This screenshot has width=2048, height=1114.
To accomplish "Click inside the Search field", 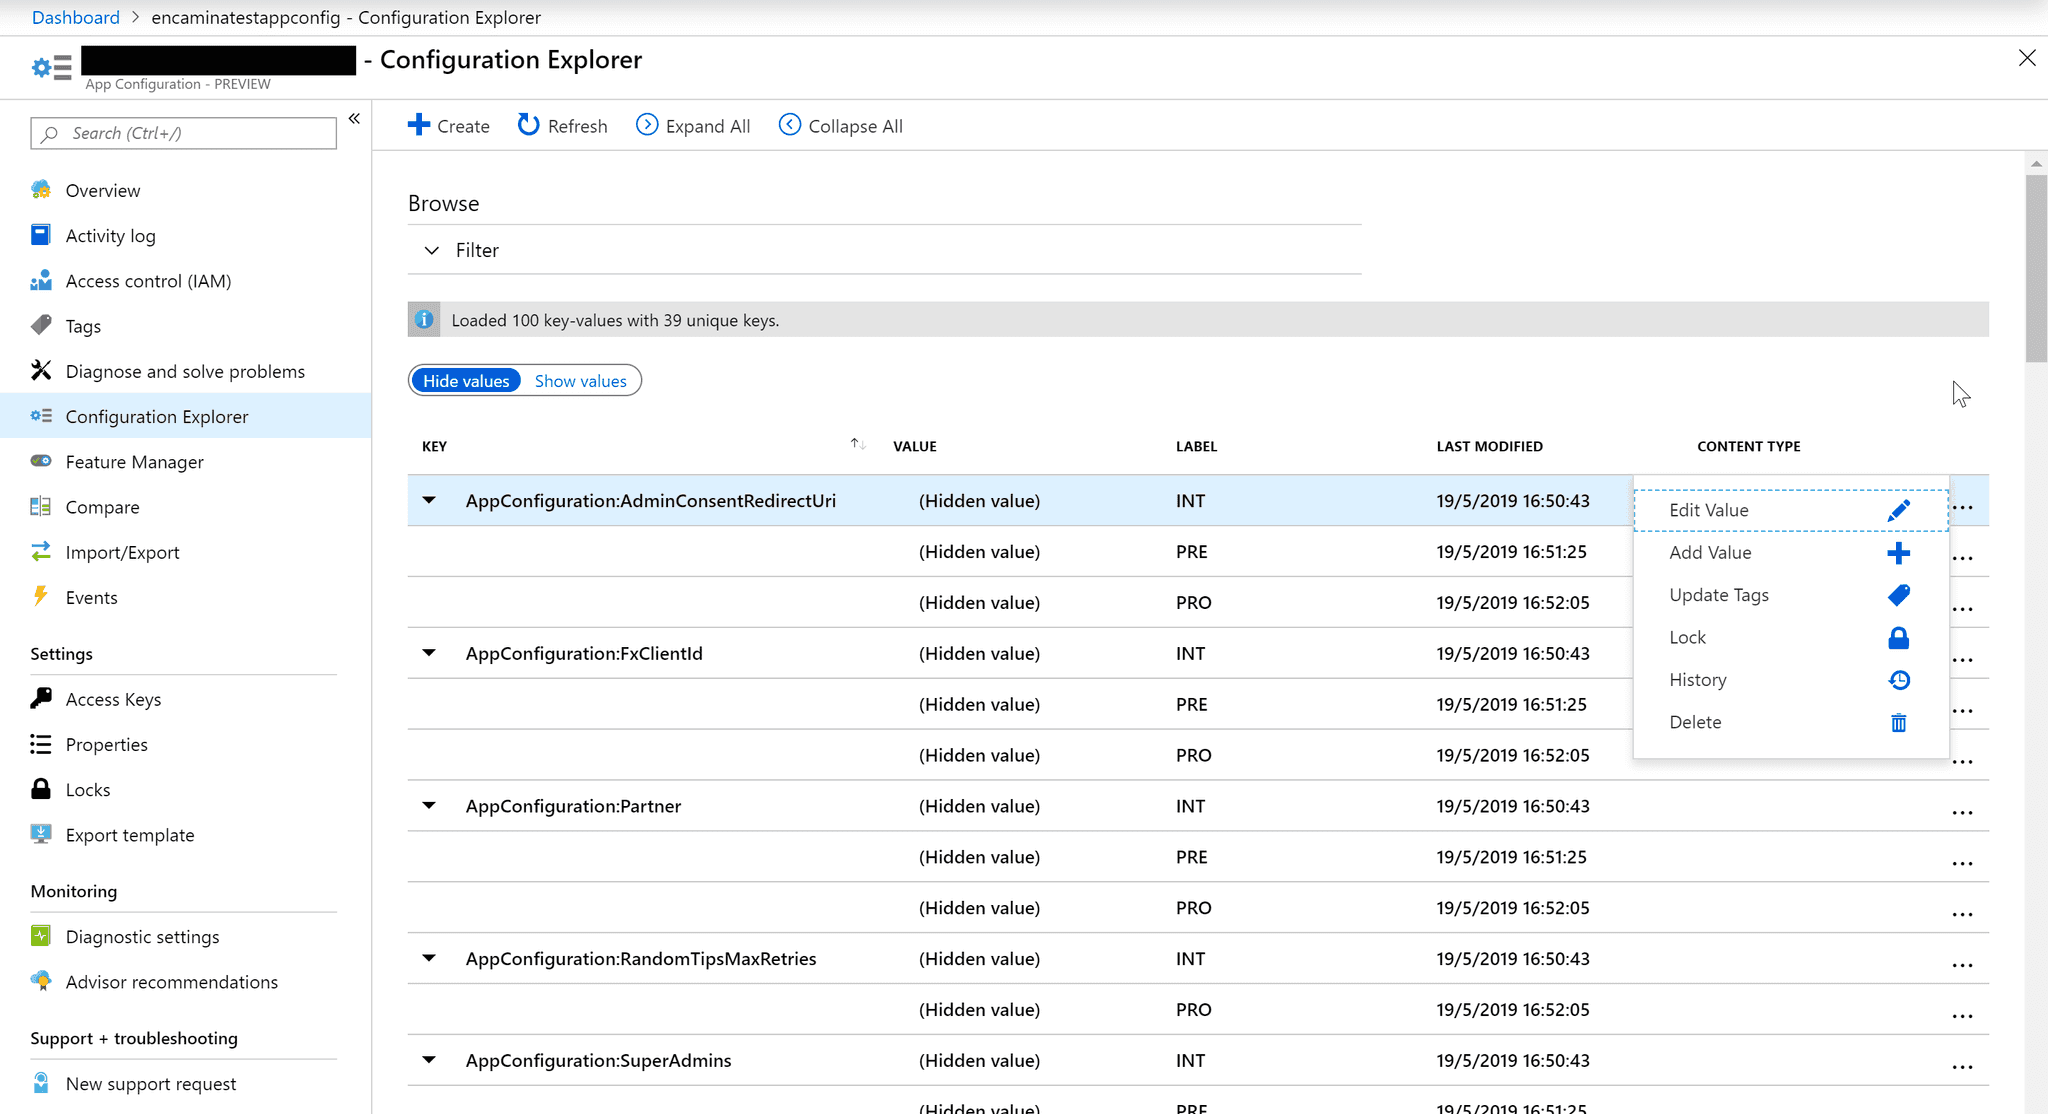I will click(183, 133).
